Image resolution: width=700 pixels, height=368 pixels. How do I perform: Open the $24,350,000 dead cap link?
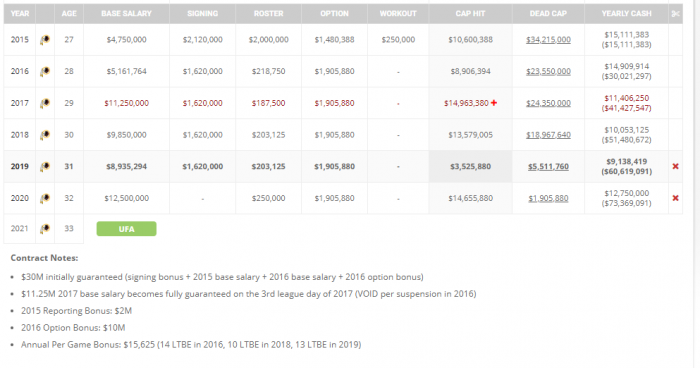(548, 103)
